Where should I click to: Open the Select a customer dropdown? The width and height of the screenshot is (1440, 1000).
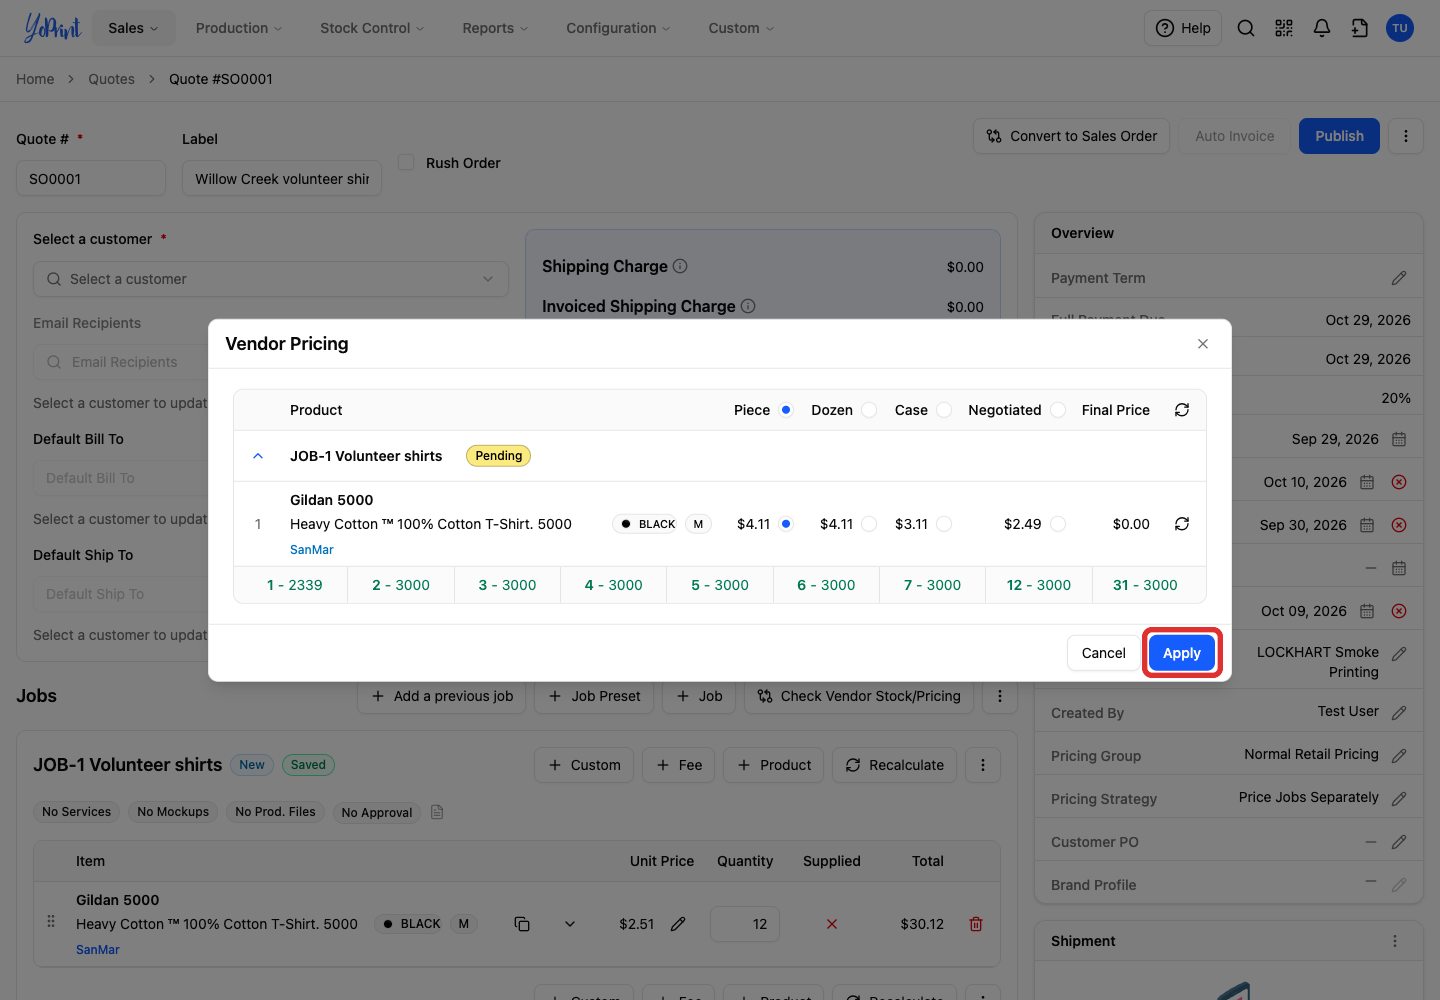271,279
